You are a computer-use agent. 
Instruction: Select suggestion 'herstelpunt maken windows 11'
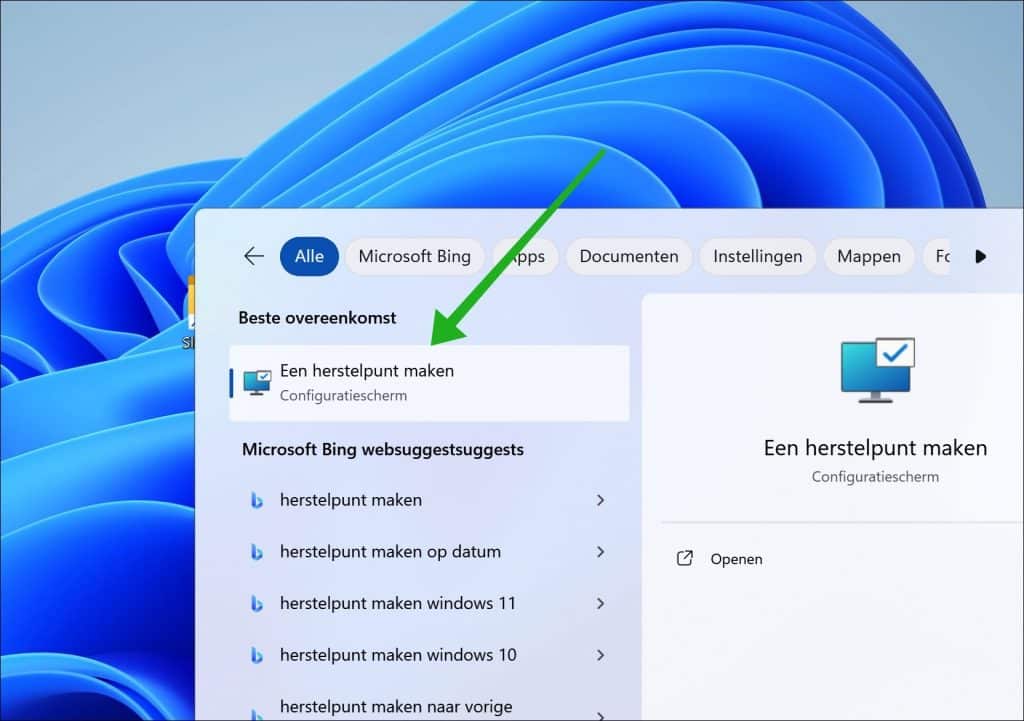pos(429,603)
